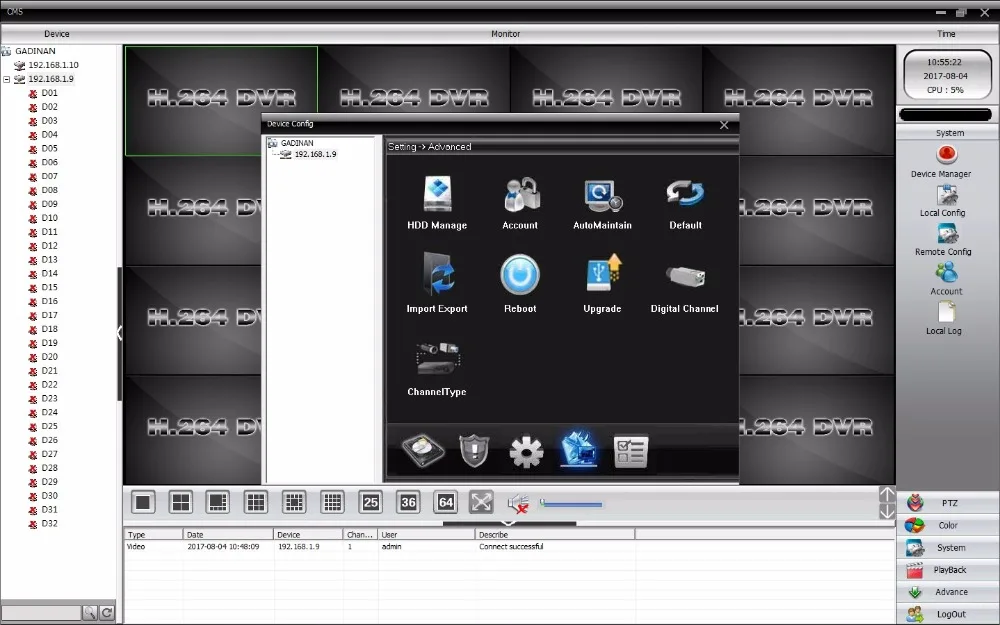The image size is (1000, 625).
Task: Sort log by Date column header
Action: (228, 534)
